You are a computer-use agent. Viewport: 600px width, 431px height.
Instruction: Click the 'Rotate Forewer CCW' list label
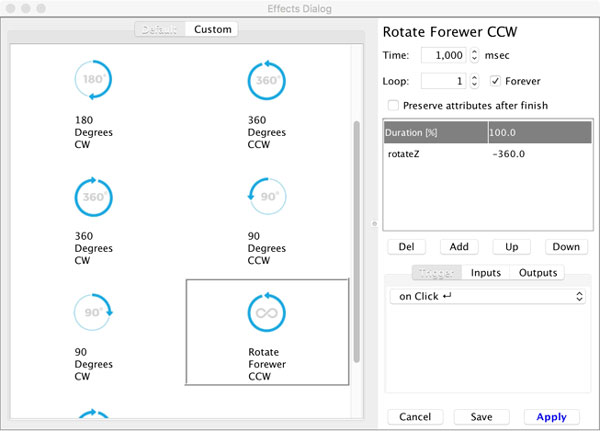(267, 364)
